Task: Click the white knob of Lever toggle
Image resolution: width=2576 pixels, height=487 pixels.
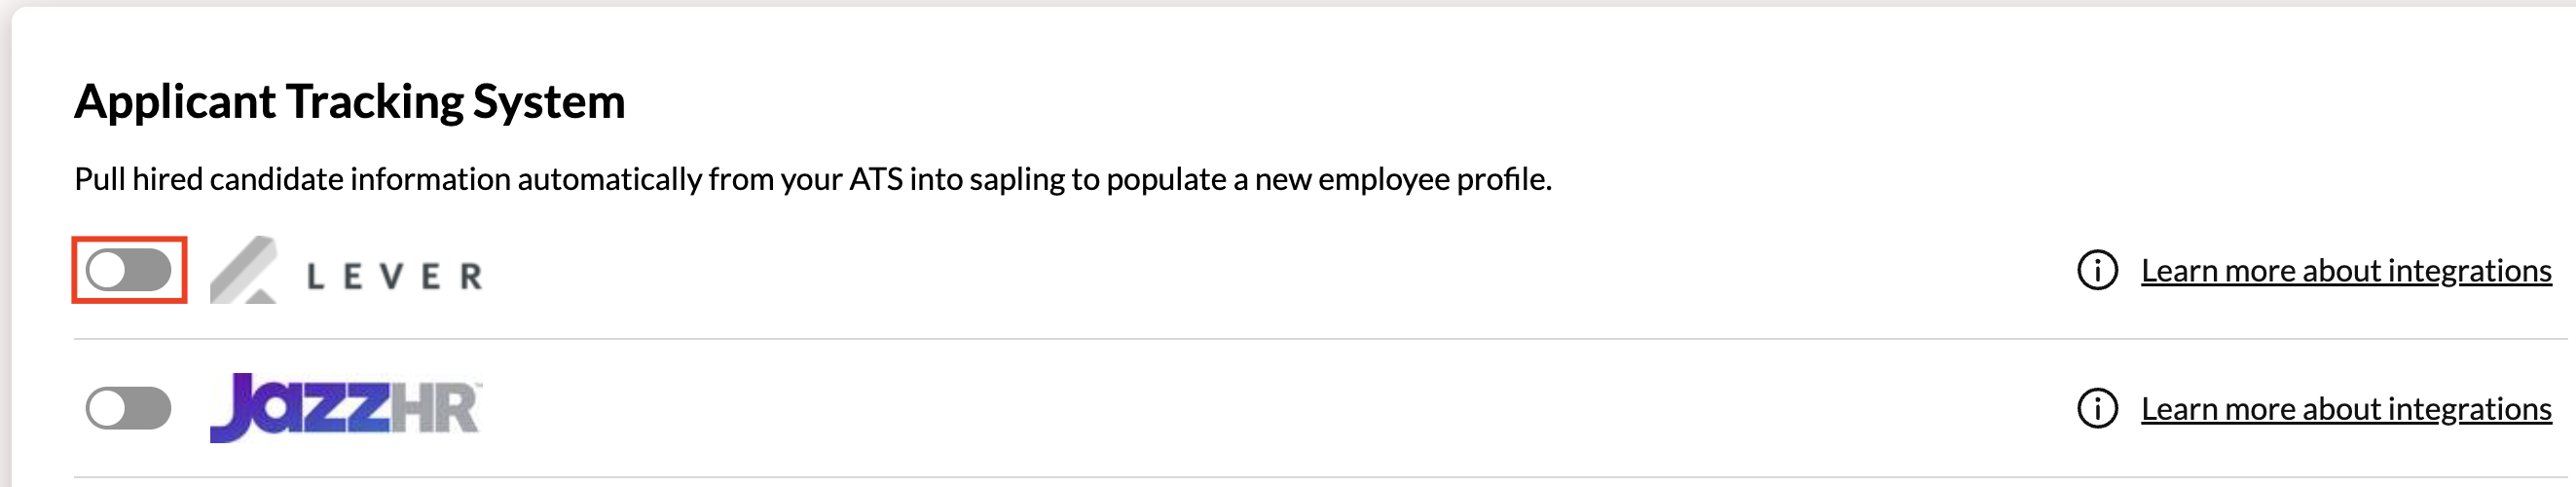Action: pyautogui.click(x=106, y=270)
